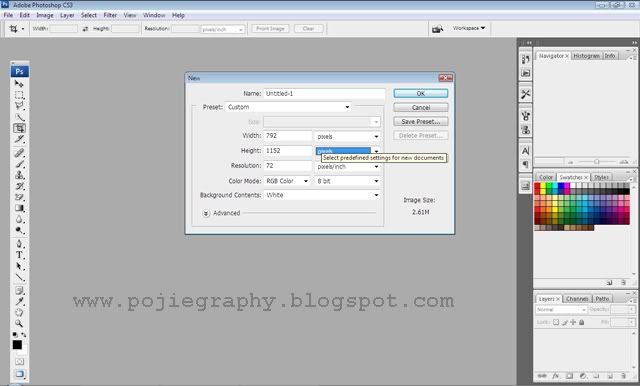Image resolution: width=640 pixels, height=386 pixels.
Task: Open the Background Contents dropdown
Action: [322, 195]
